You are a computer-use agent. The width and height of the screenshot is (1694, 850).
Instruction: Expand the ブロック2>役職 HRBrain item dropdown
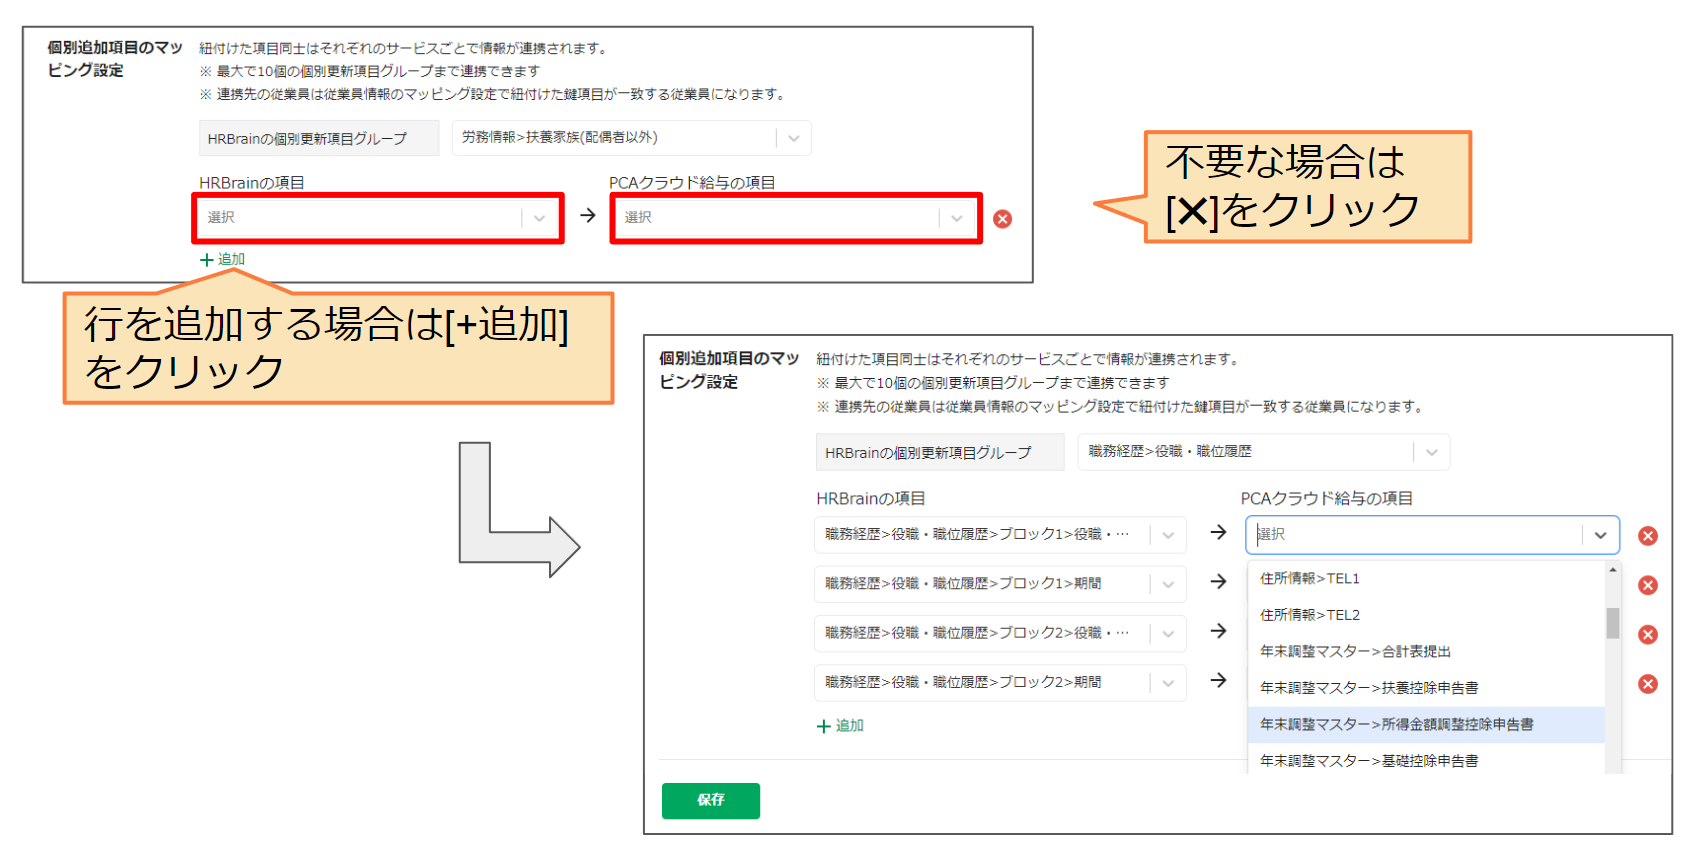click(x=1000, y=633)
